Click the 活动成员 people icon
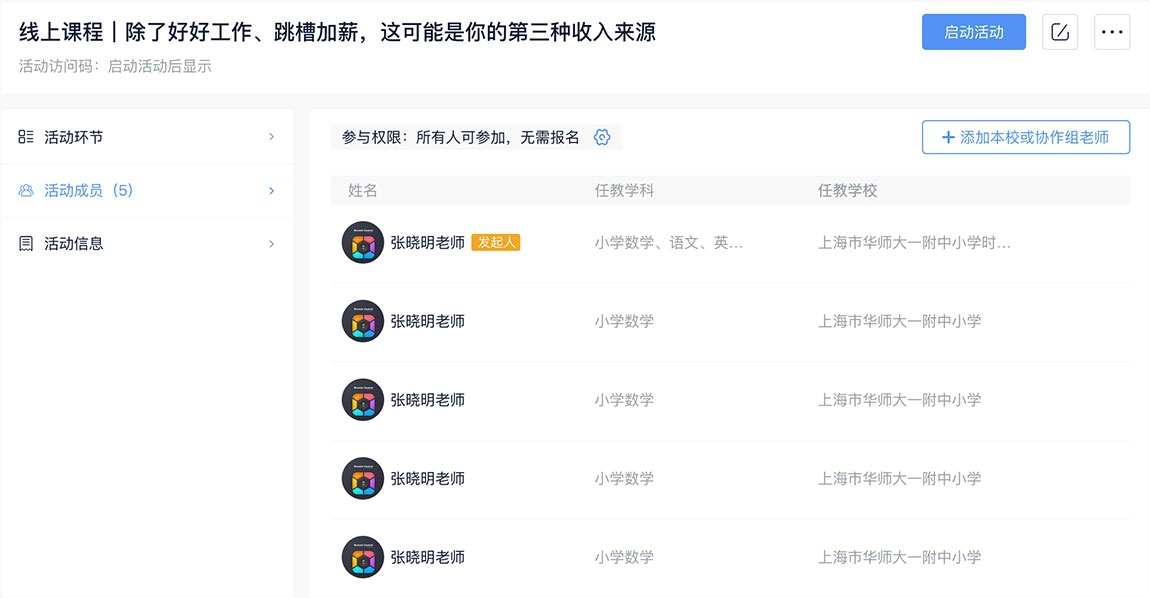The width and height of the screenshot is (1150, 598). (x=26, y=191)
